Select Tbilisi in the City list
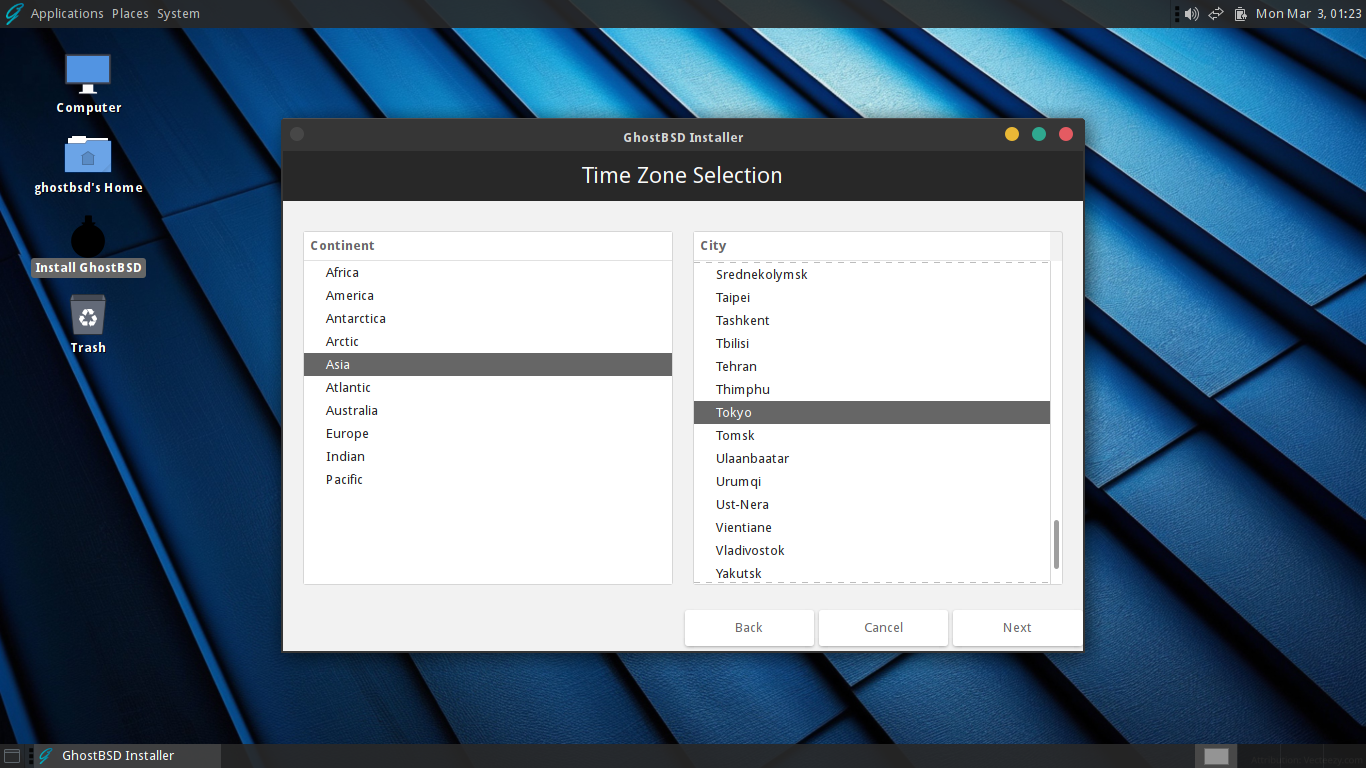This screenshot has height=768, width=1366. (x=872, y=344)
